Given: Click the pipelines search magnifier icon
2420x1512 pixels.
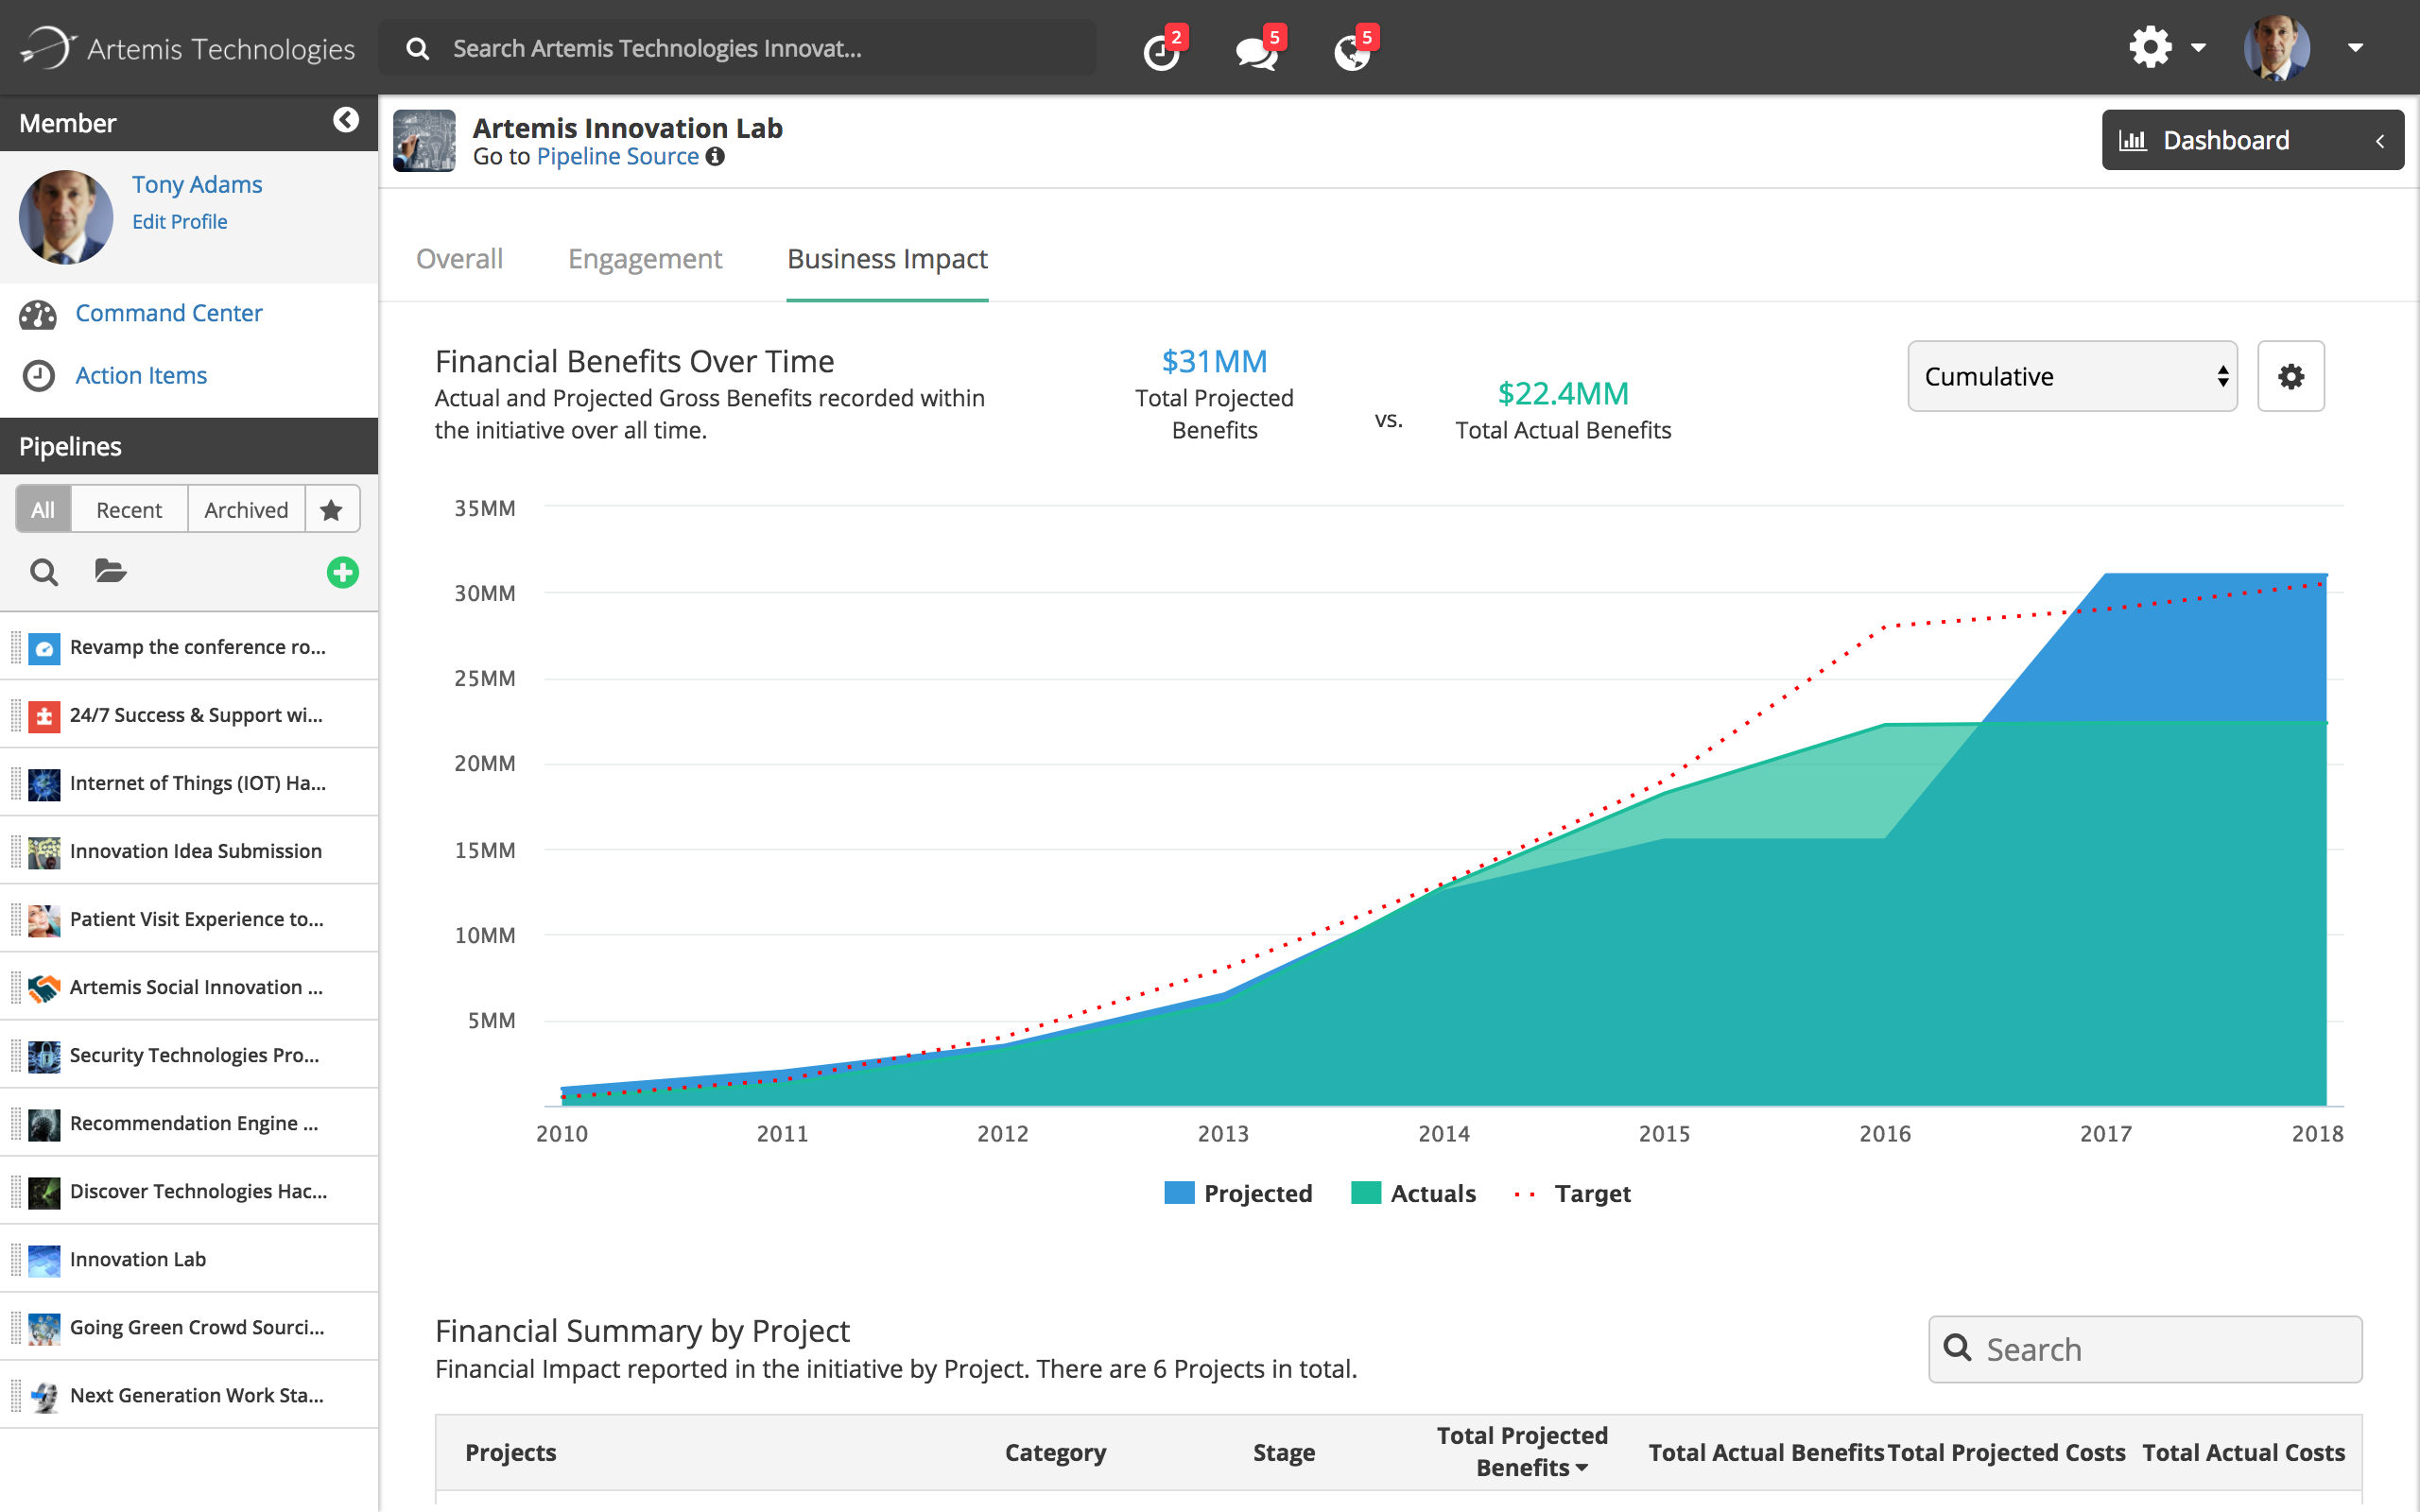Looking at the screenshot, I should pos(44,572).
